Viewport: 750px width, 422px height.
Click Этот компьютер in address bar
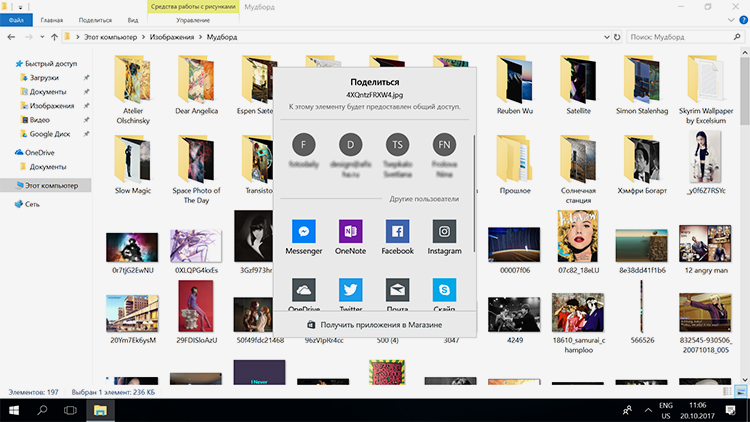coord(110,37)
